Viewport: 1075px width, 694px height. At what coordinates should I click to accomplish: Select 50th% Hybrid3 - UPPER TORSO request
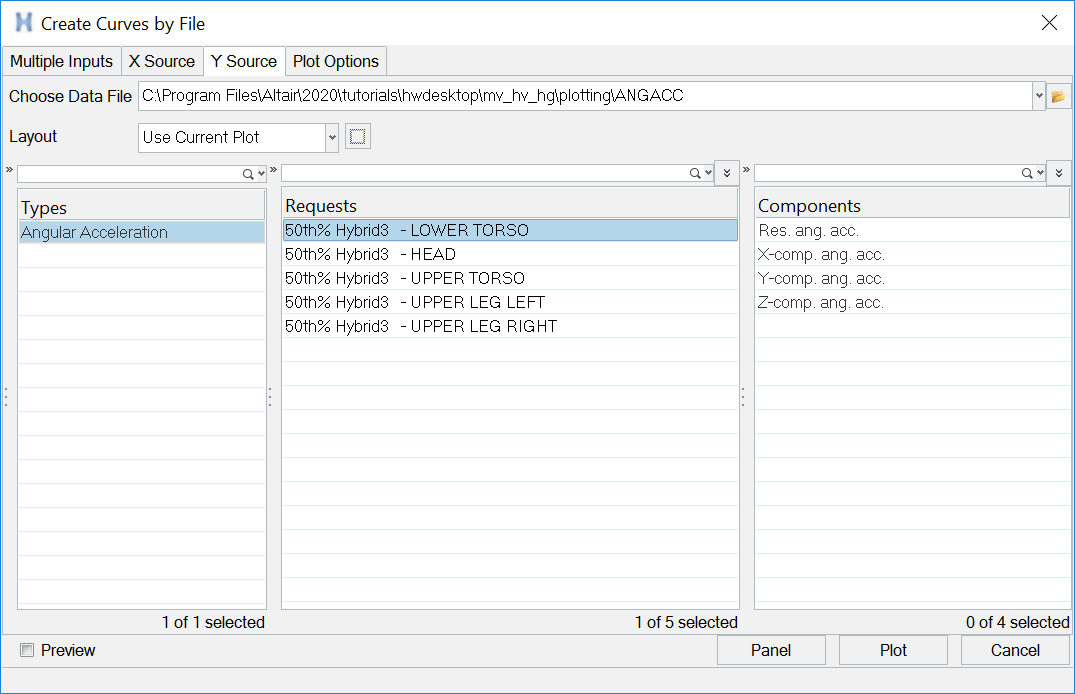(510, 278)
